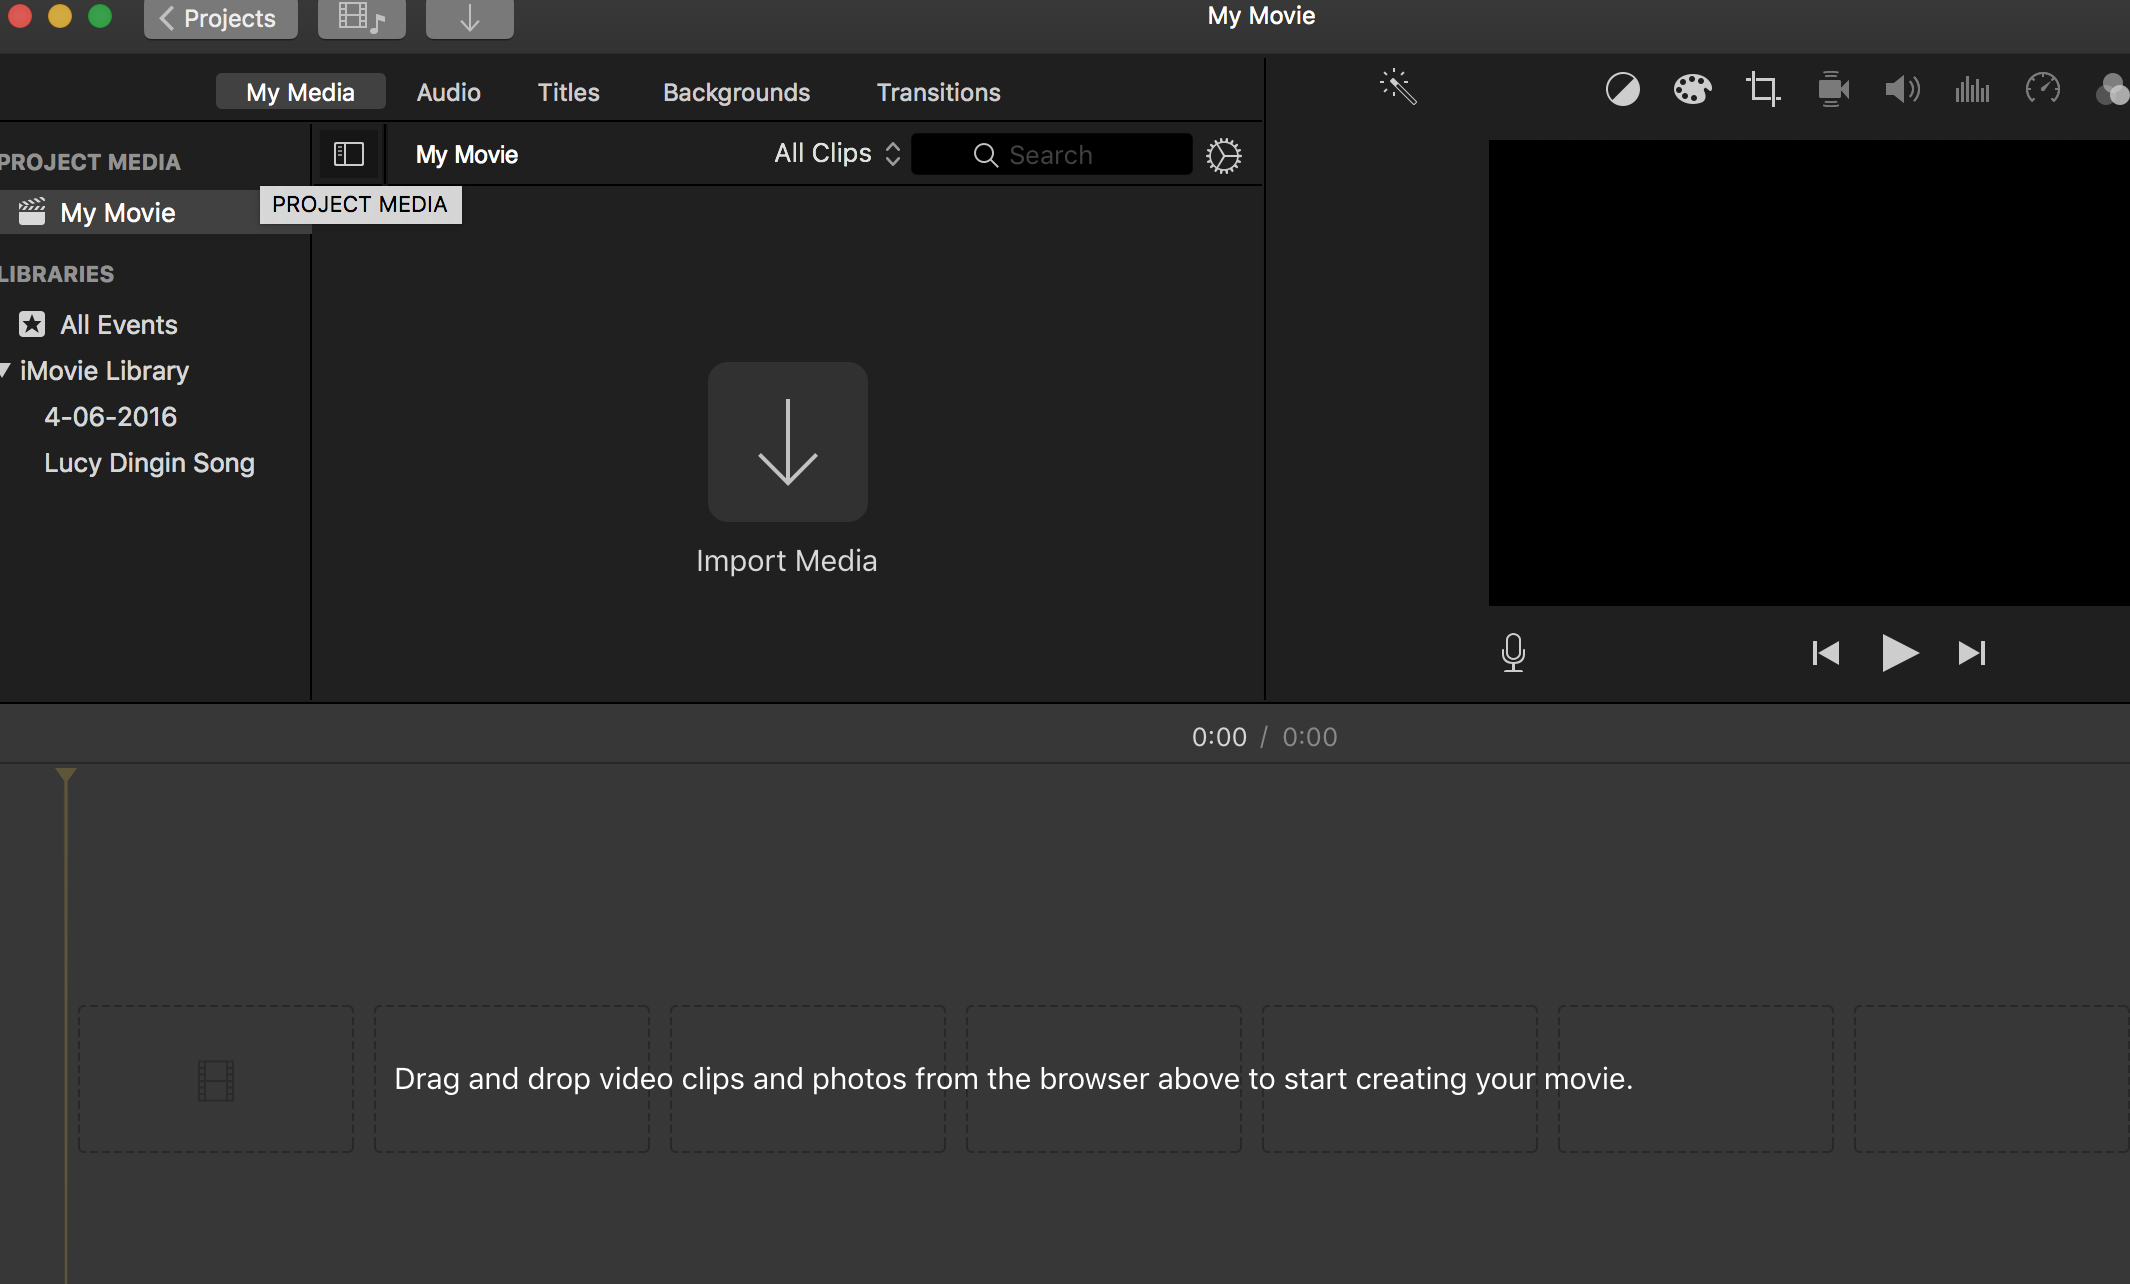Image resolution: width=2130 pixels, height=1284 pixels.
Task: Open the color correction palette tool
Action: [1692, 90]
